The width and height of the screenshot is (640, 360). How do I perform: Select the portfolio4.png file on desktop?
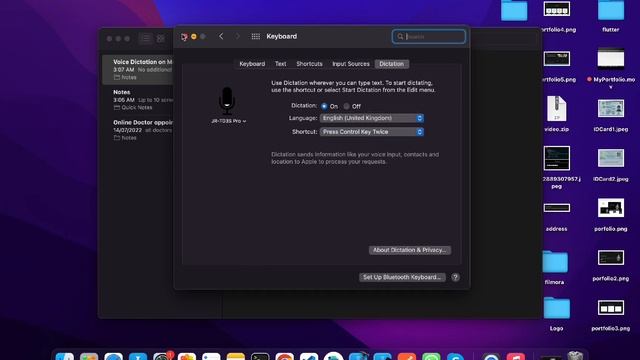click(557, 10)
